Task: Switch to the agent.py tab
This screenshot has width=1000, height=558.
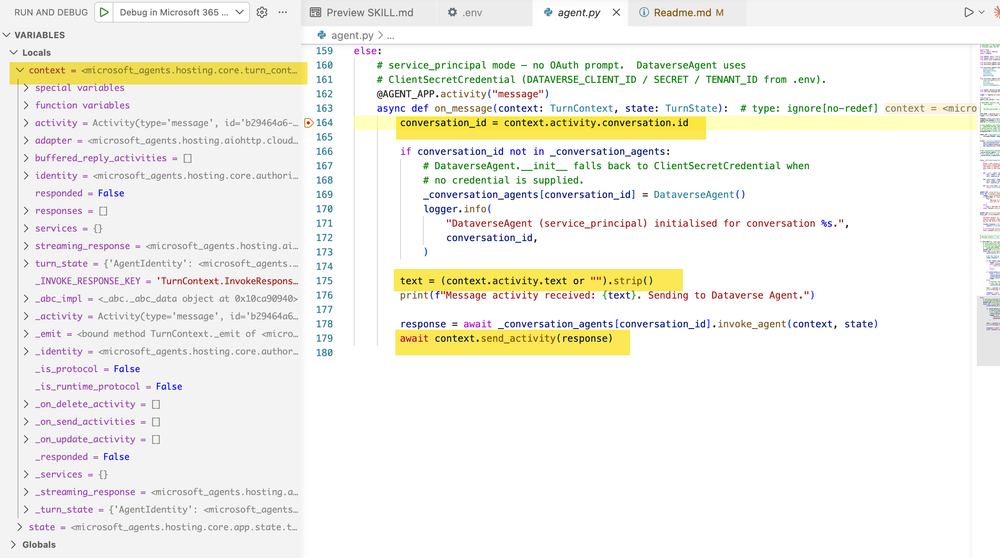Action: pos(579,12)
